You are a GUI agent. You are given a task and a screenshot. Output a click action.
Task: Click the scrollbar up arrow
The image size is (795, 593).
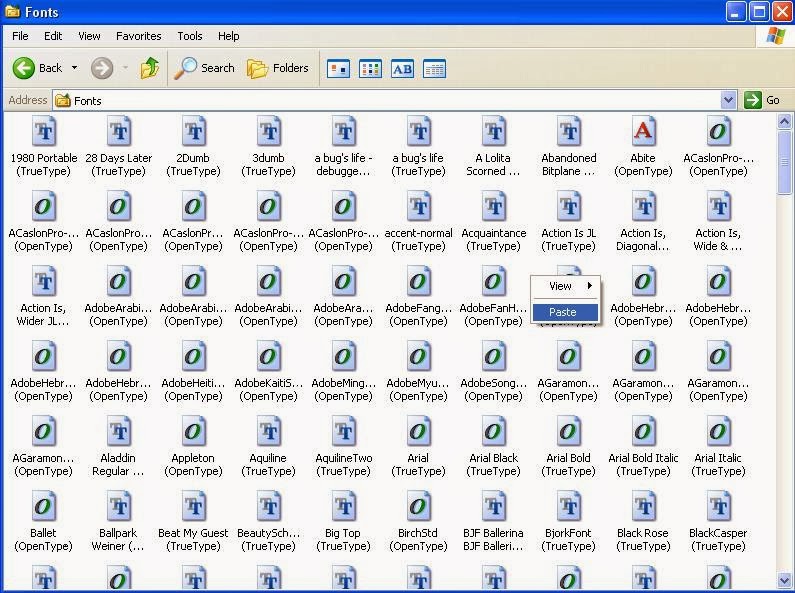[x=784, y=122]
